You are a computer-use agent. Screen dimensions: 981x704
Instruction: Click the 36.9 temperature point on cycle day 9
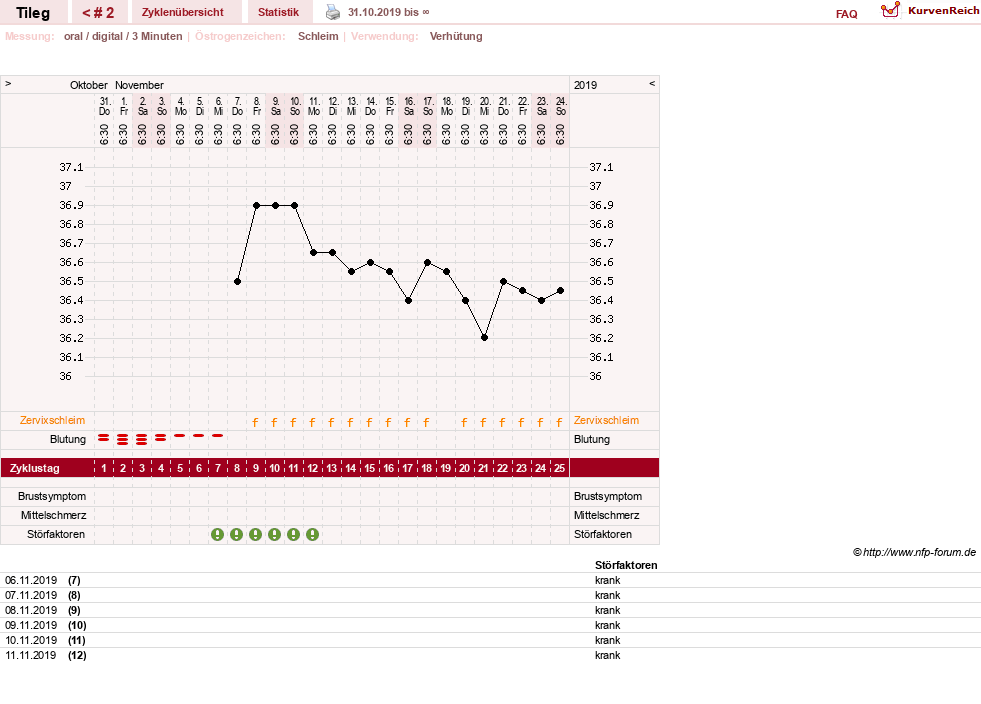click(257, 205)
